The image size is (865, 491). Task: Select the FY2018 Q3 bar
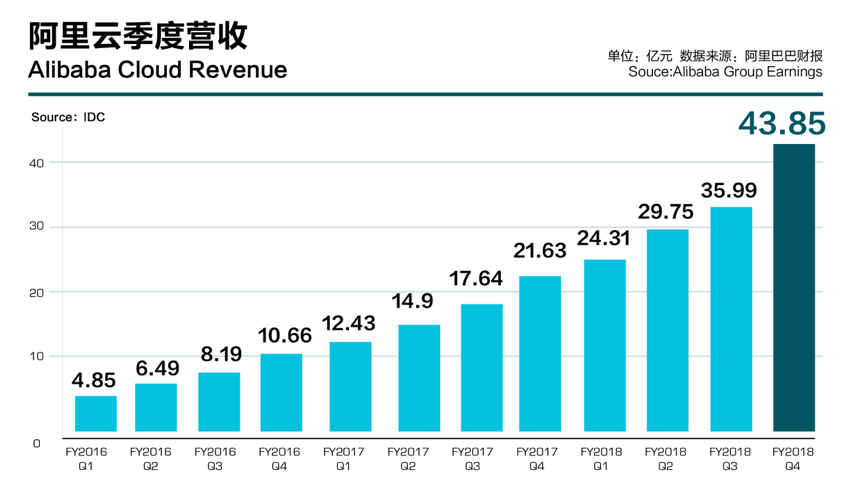pyautogui.click(x=731, y=319)
